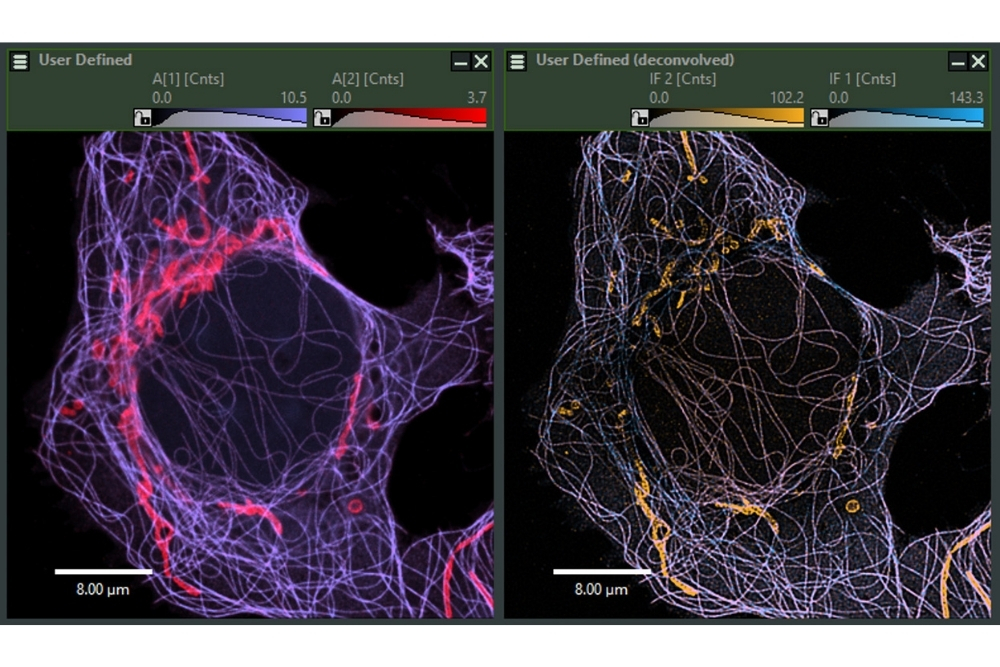Toggle the IF 2 channel range lock
The height and width of the screenshot is (667, 1000).
pyautogui.click(x=640, y=118)
